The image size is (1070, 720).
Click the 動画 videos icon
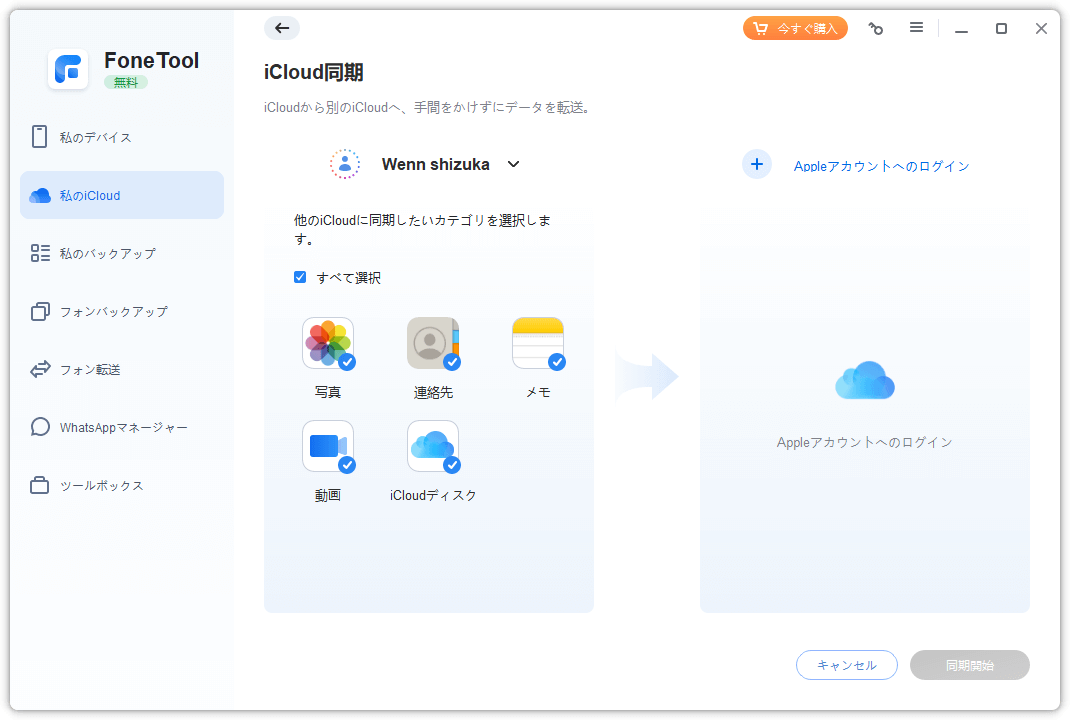pyautogui.click(x=328, y=446)
